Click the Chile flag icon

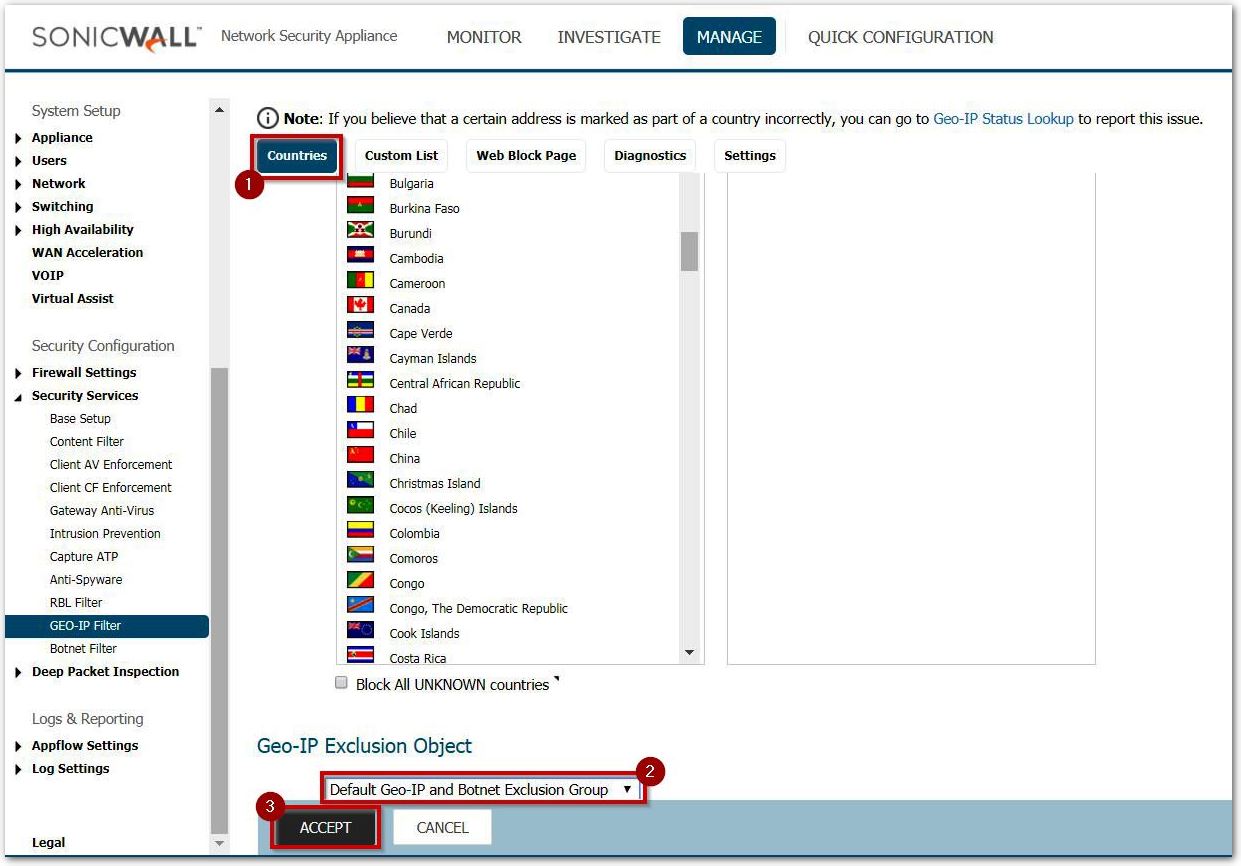tap(360, 430)
